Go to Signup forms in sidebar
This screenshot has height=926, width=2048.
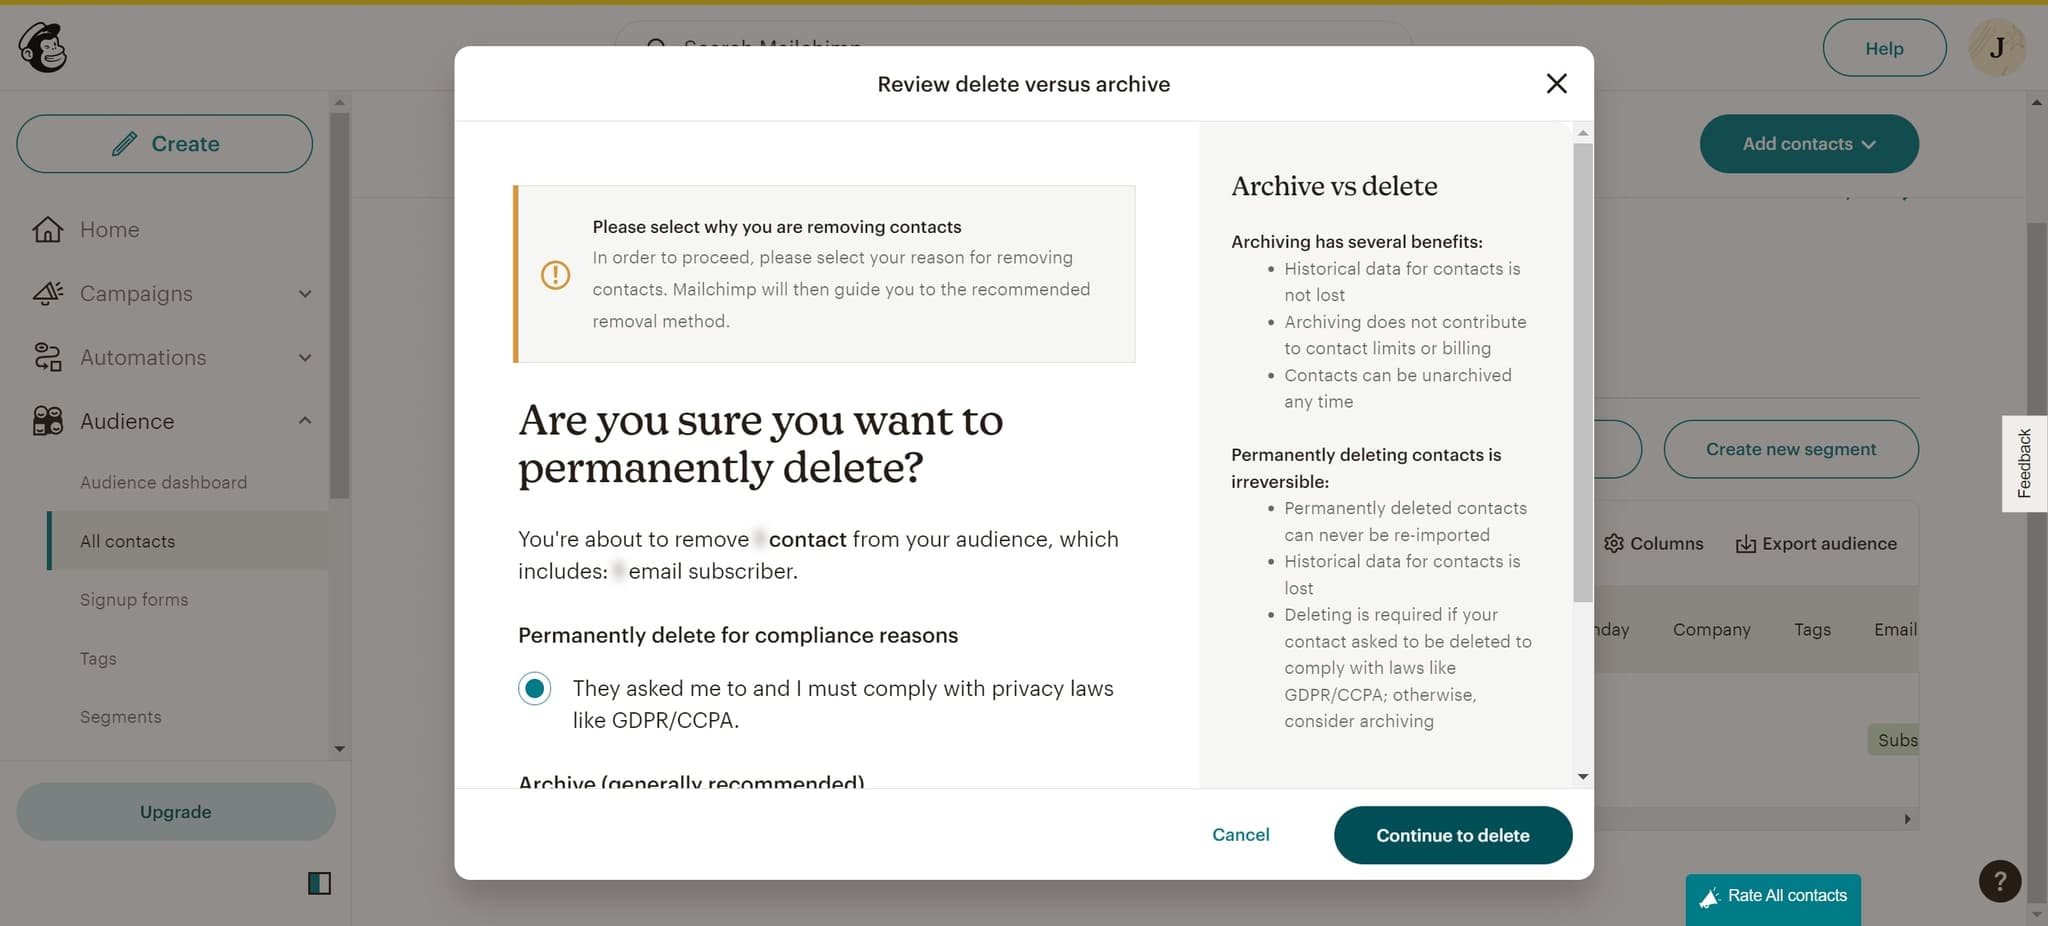click(x=134, y=600)
